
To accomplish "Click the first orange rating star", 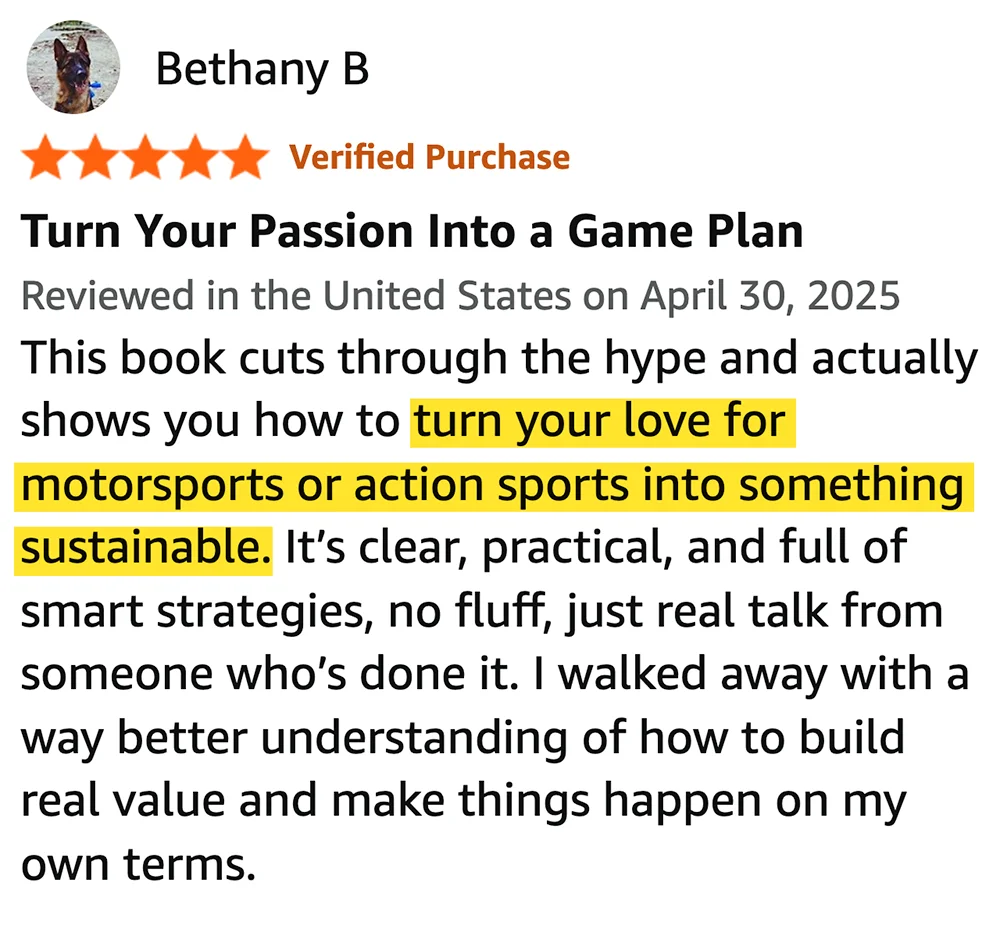I will tap(46, 157).
